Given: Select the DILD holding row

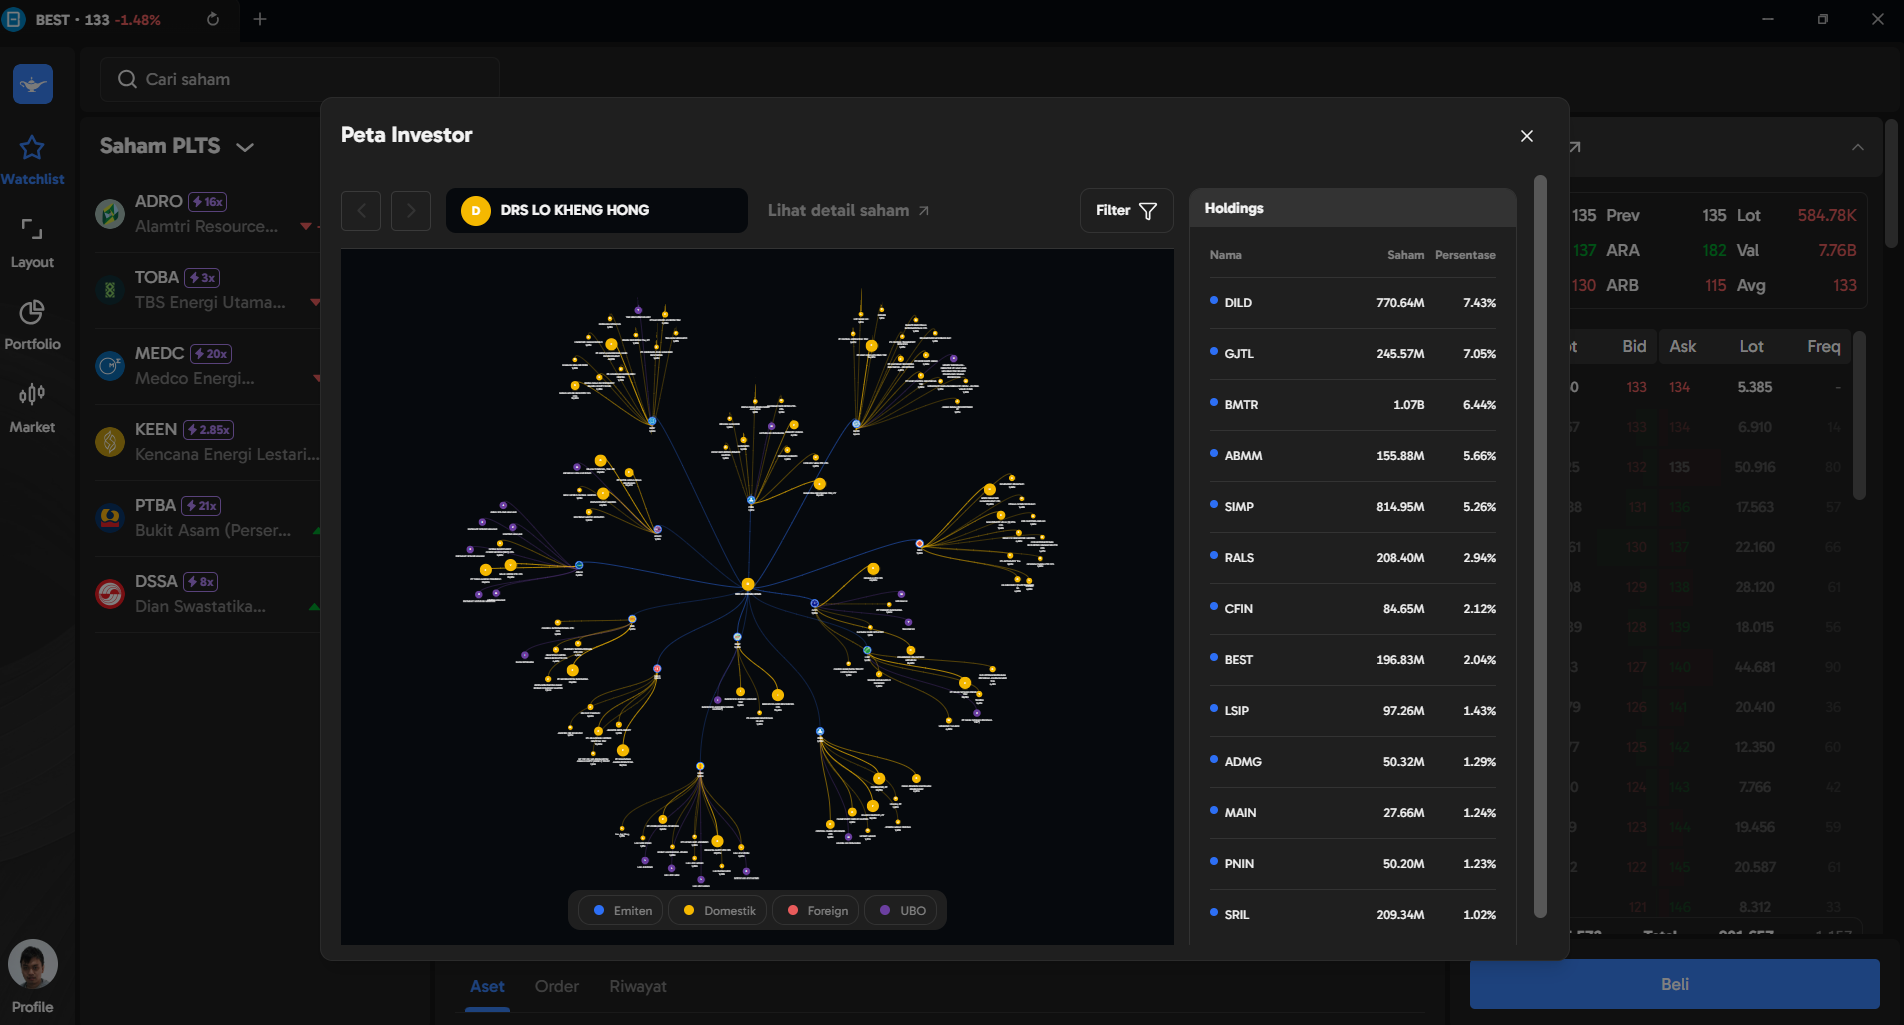Looking at the screenshot, I should pos(1352,303).
